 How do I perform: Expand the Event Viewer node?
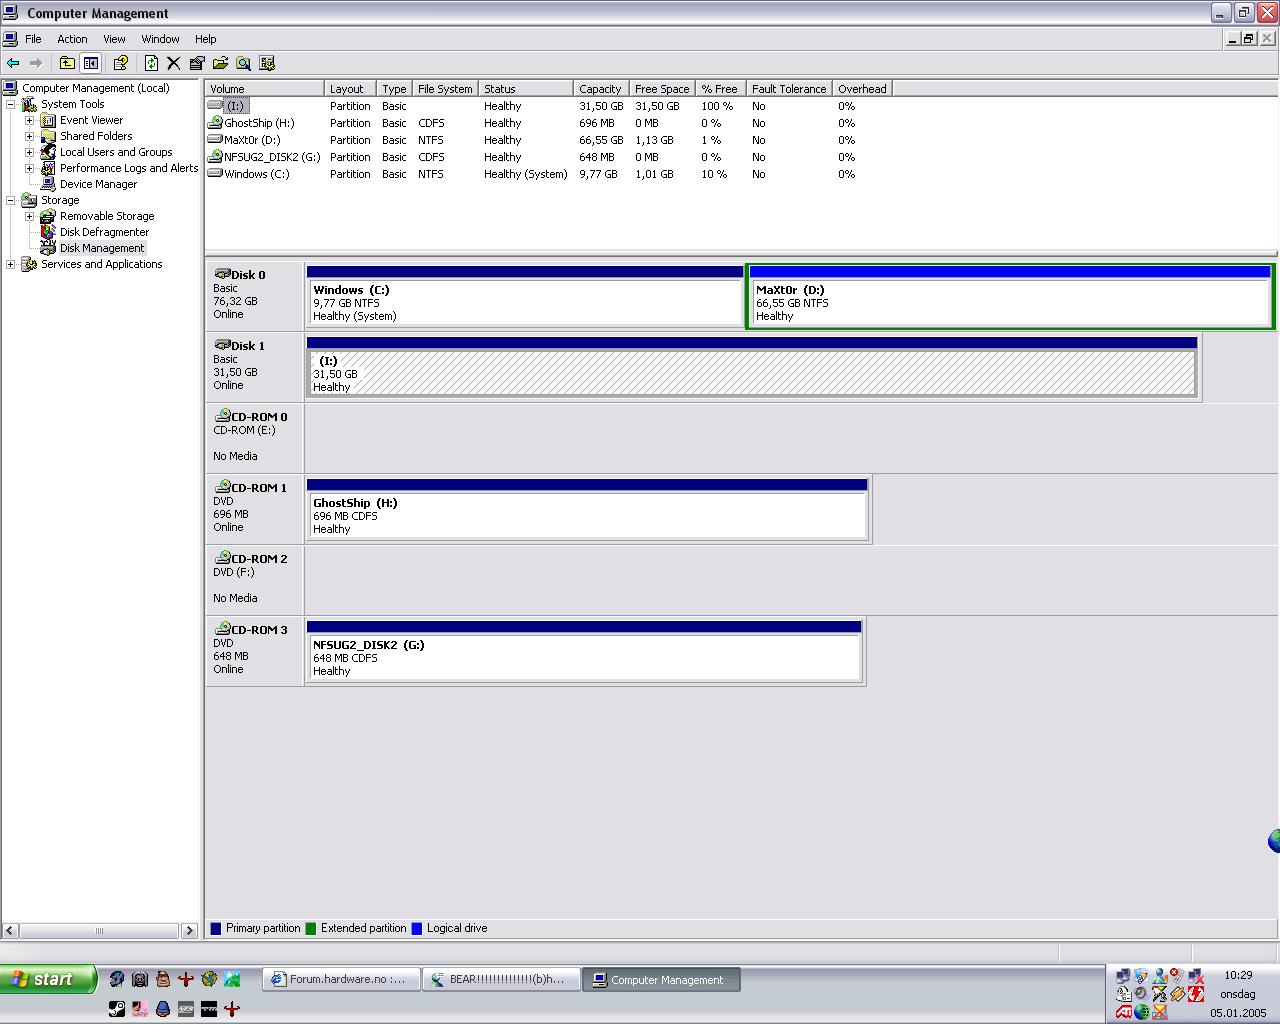[x=29, y=120]
